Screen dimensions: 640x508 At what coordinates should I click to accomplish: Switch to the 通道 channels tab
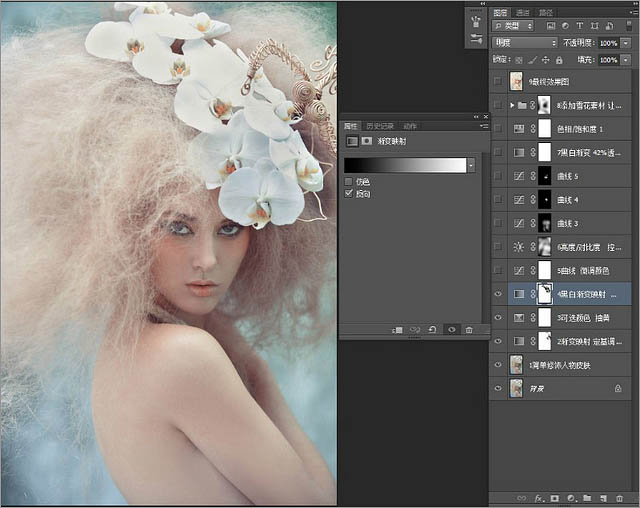click(x=523, y=12)
